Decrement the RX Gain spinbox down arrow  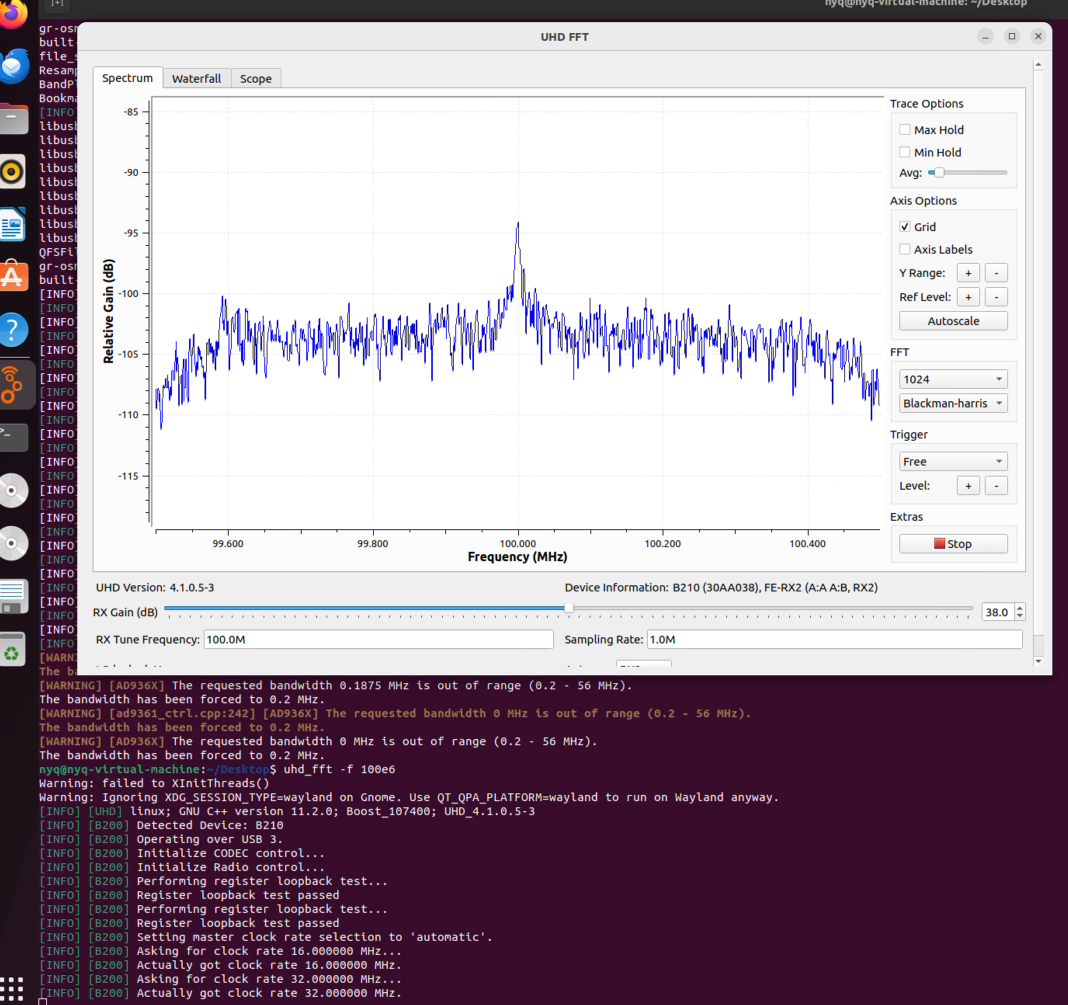(1020, 616)
